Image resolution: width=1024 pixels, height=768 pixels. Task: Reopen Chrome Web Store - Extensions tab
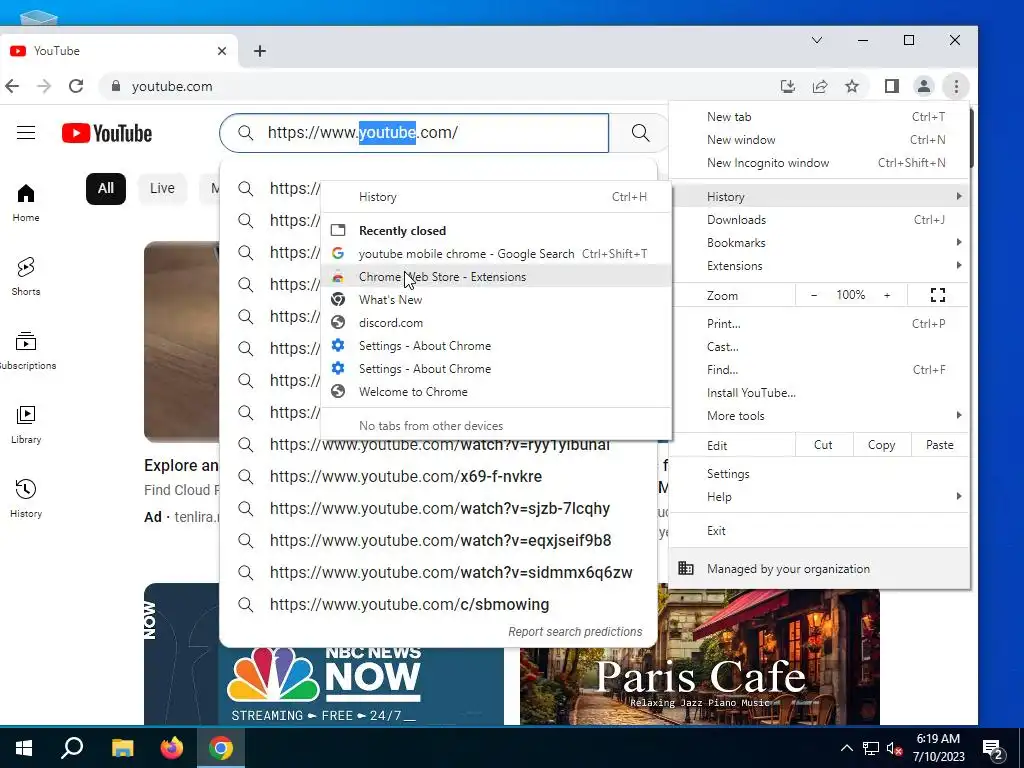(x=496, y=276)
